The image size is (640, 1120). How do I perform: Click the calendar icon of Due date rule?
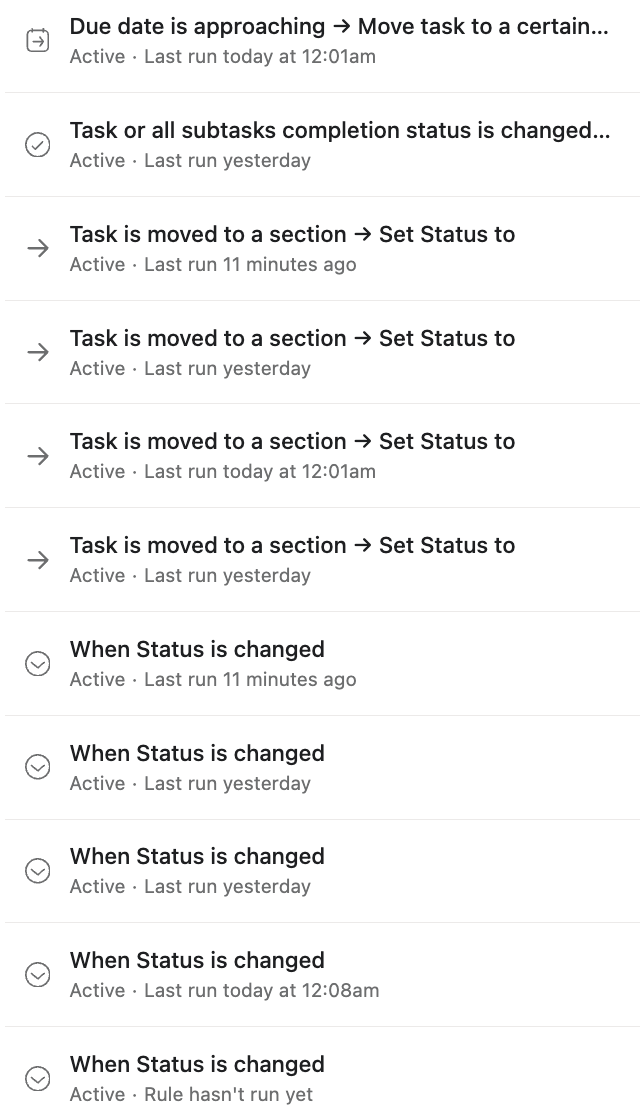pyautogui.click(x=37, y=41)
